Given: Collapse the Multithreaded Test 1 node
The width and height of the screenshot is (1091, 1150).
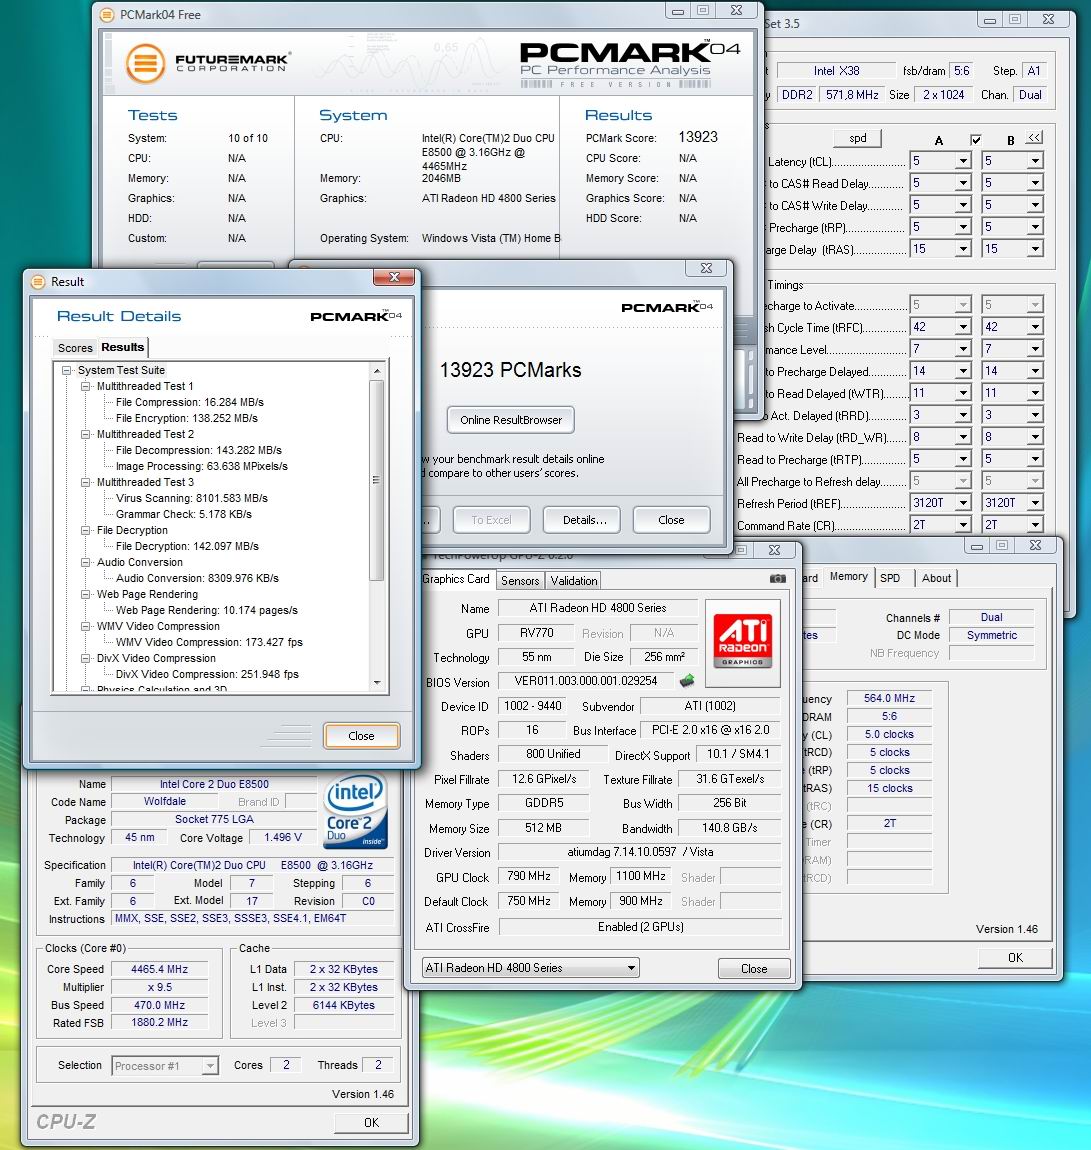Looking at the screenshot, I should pos(86,387).
